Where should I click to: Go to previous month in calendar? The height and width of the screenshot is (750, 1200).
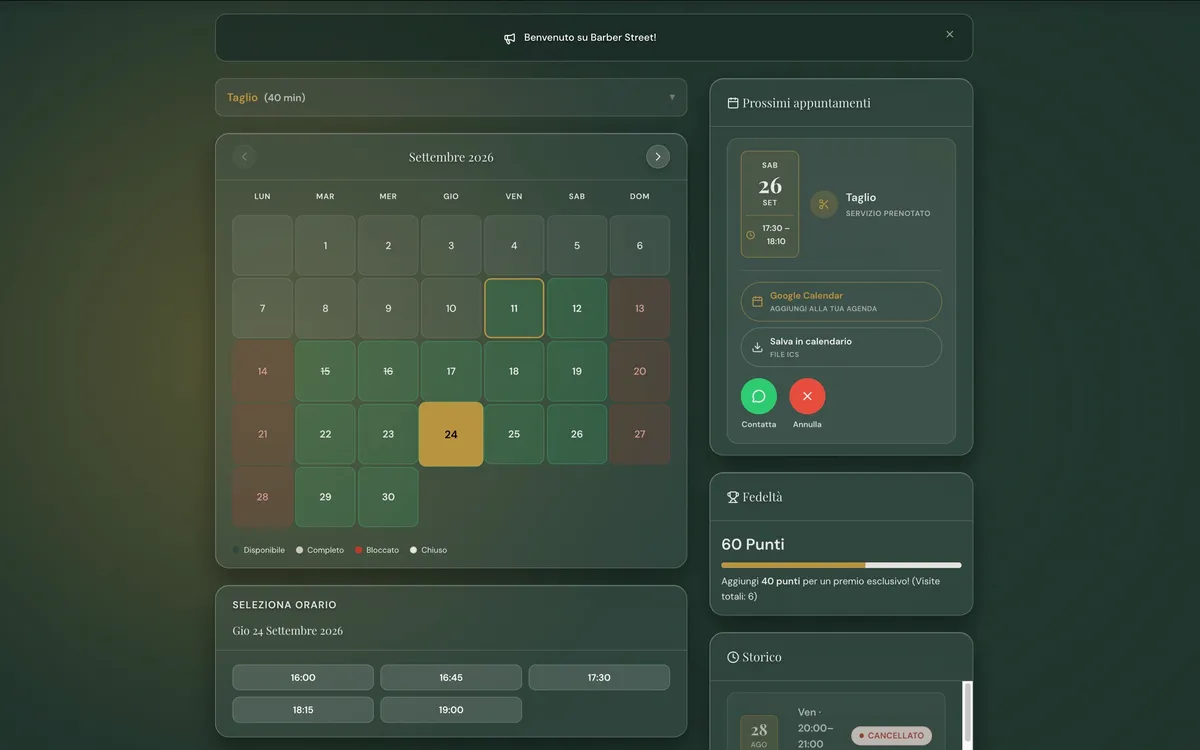(x=244, y=157)
